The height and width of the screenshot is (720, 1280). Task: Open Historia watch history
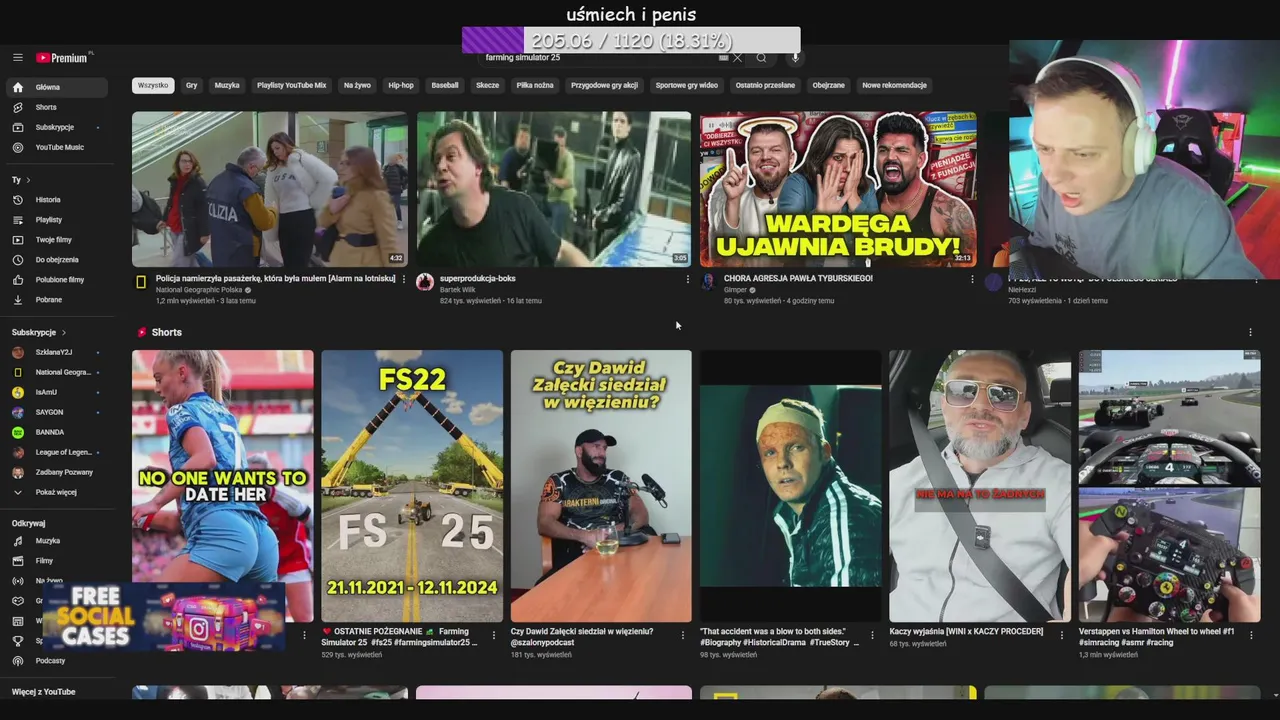pyautogui.click(x=56, y=200)
